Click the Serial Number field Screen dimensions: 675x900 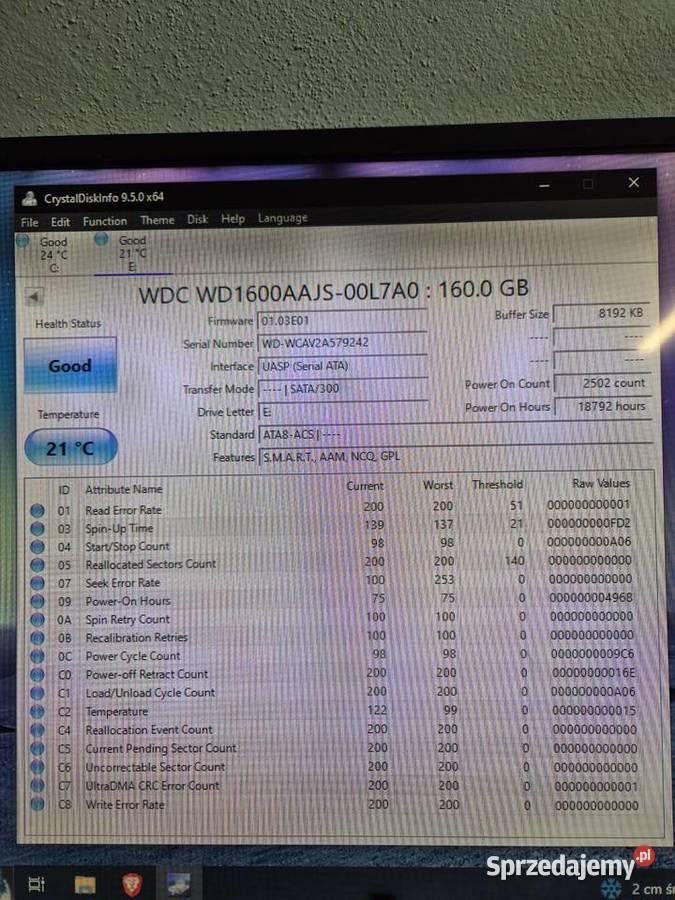(x=343, y=343)
